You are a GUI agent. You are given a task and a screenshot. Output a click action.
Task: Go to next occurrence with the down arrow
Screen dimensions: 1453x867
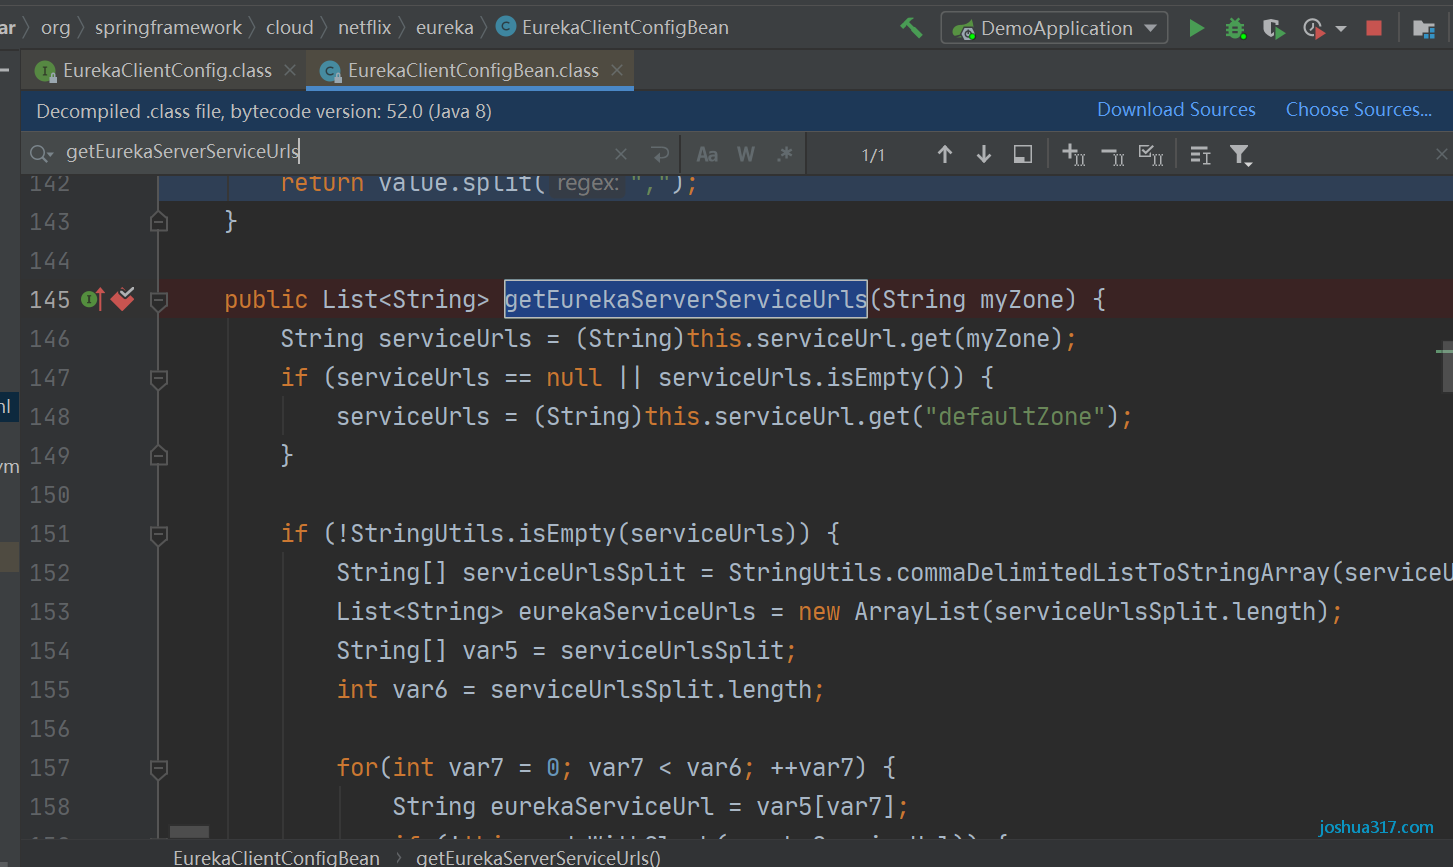(984, 154)
